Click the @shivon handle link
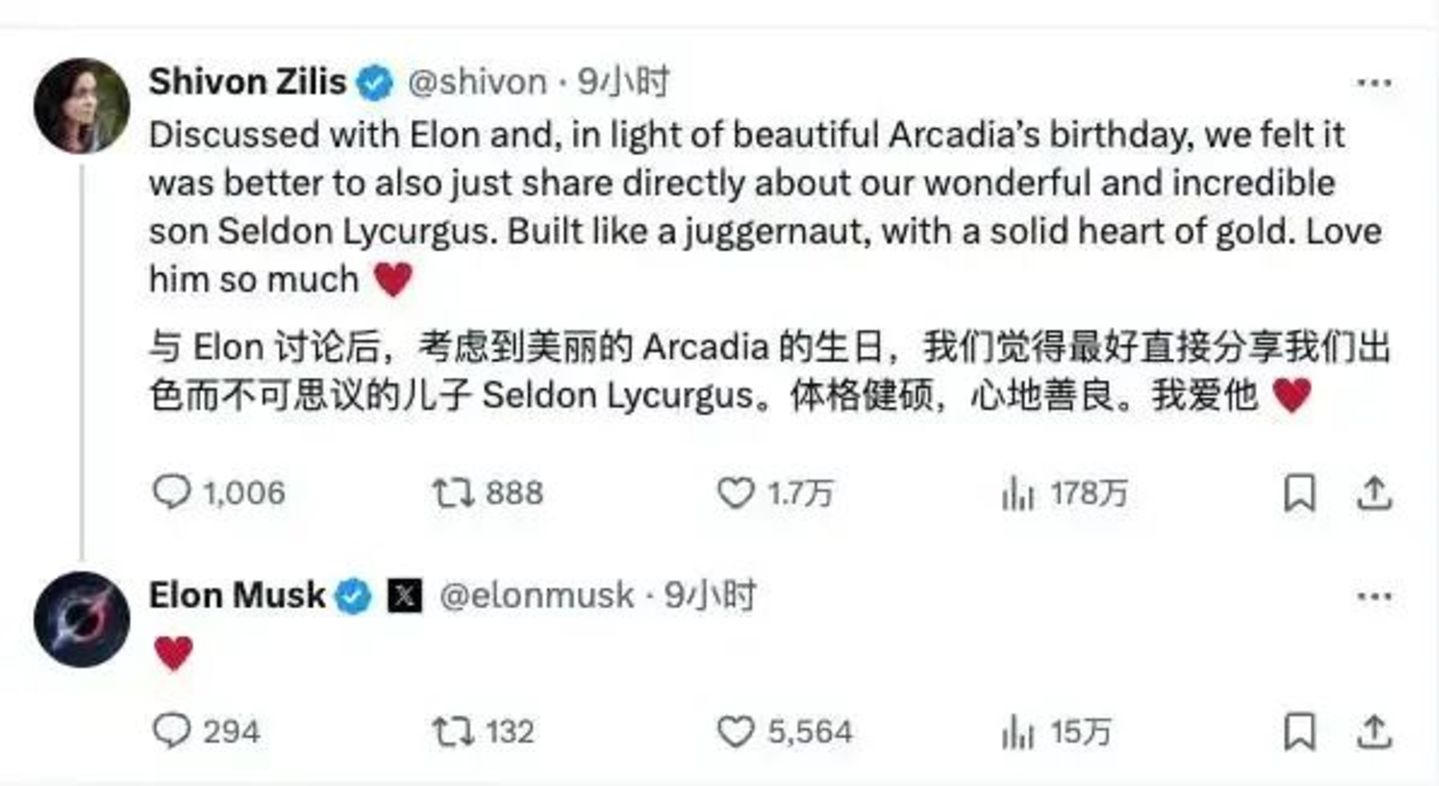This screenshot has height=786, width=1439. coord(477,82)
